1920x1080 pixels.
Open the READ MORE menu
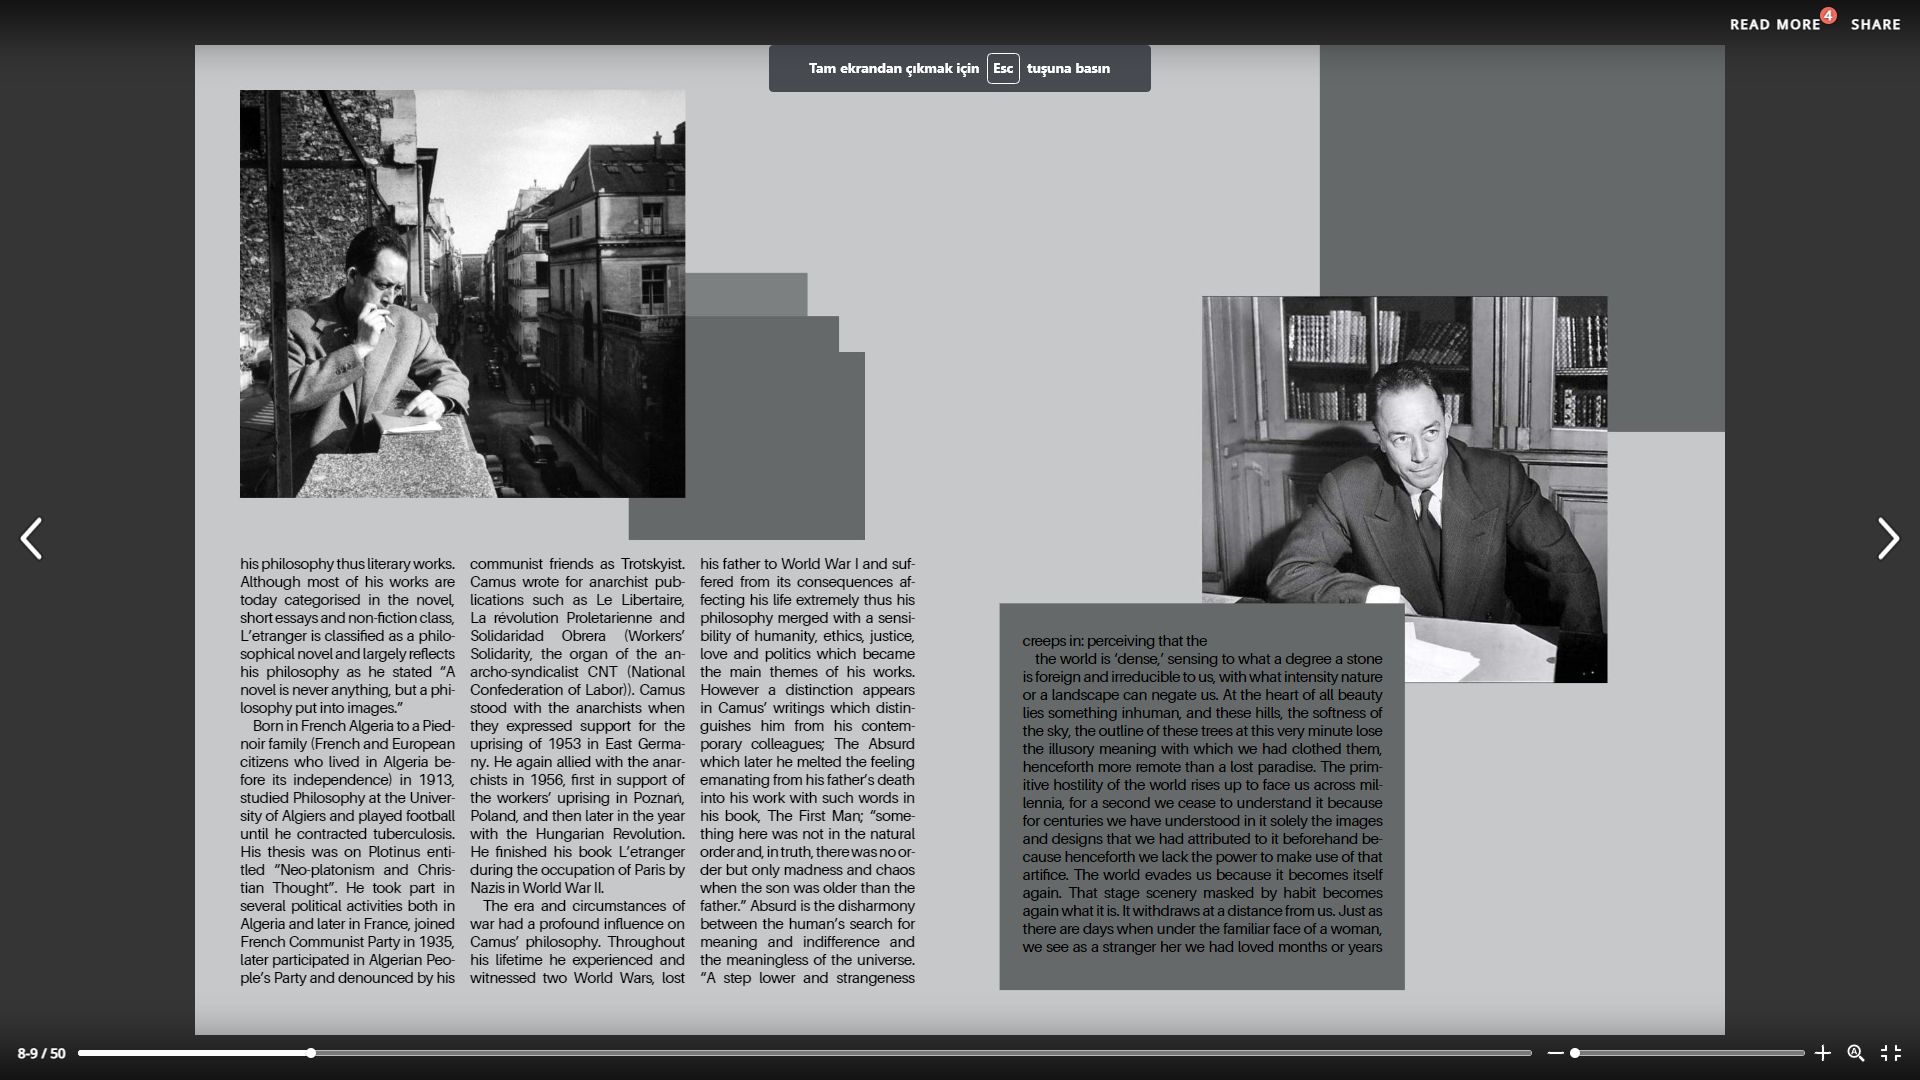(x=1775, y=25)
